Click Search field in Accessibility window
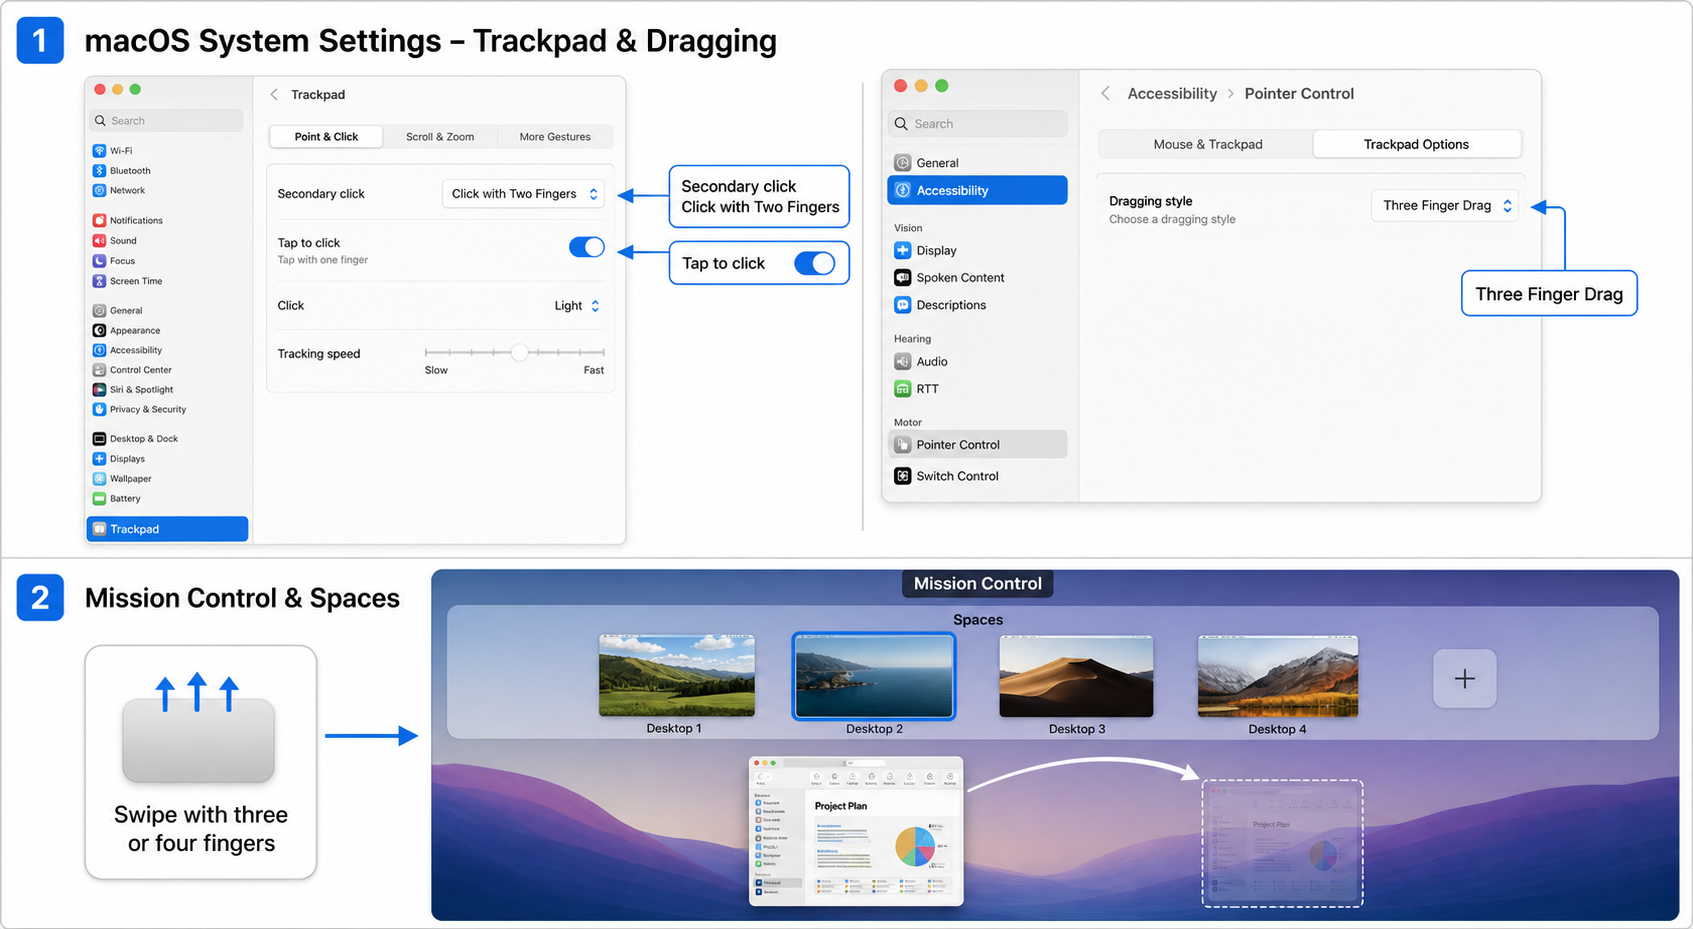The image size is (1693, 929). pyautogui.click(x=977, y=124)
